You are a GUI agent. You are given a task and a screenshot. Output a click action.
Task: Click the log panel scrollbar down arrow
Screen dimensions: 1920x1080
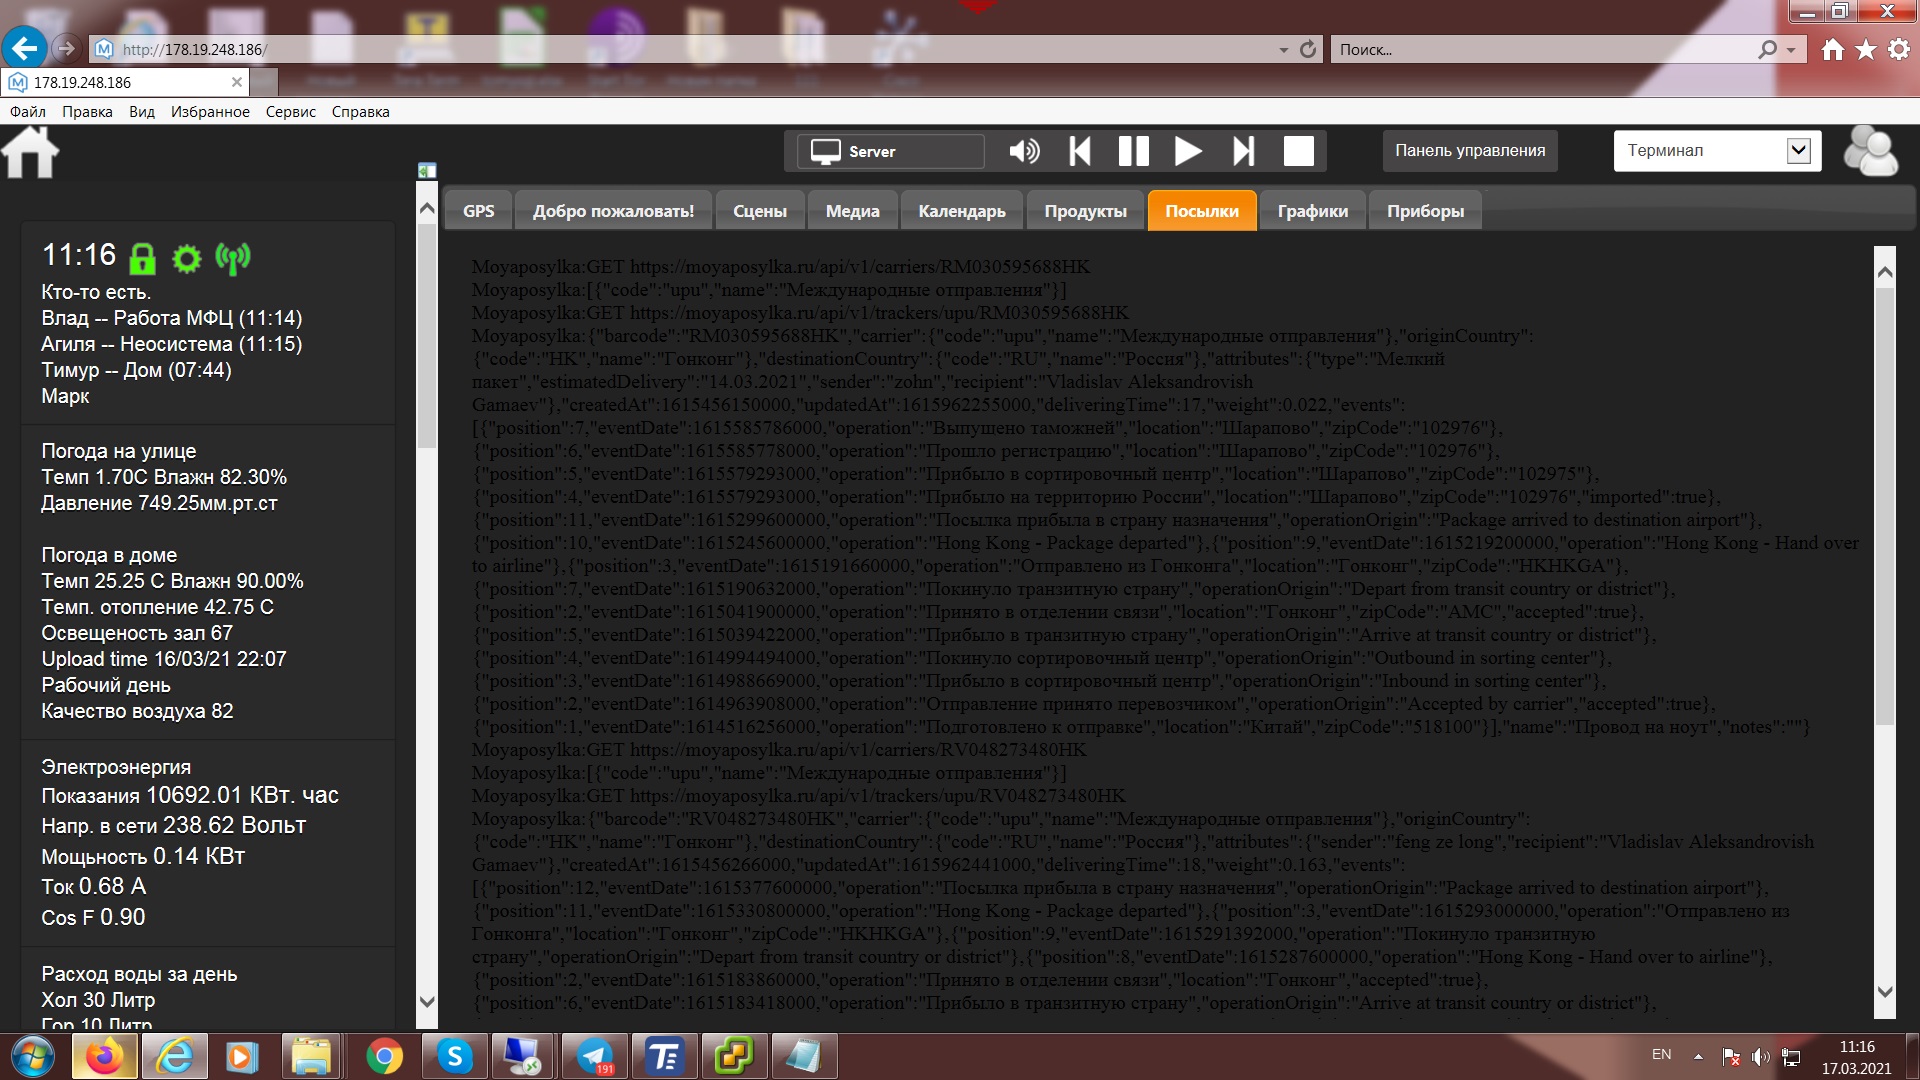tap(1885, 992)
